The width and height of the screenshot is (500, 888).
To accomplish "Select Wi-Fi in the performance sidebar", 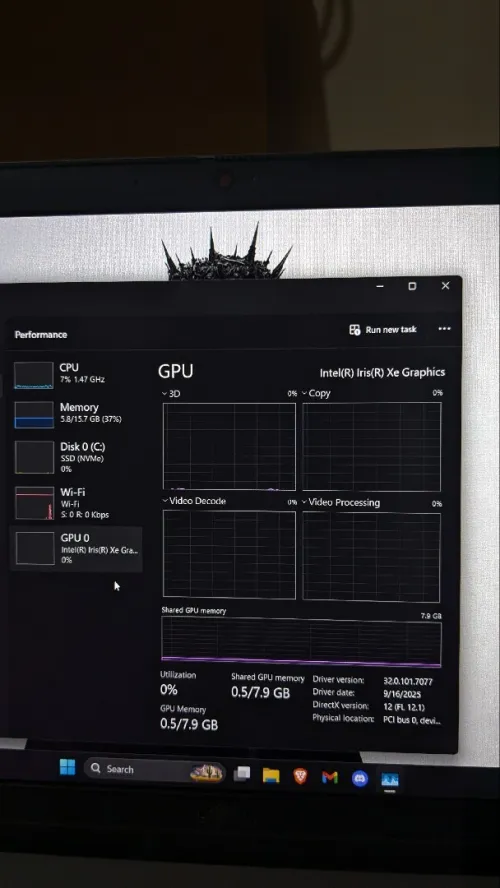I will point(76,503).
